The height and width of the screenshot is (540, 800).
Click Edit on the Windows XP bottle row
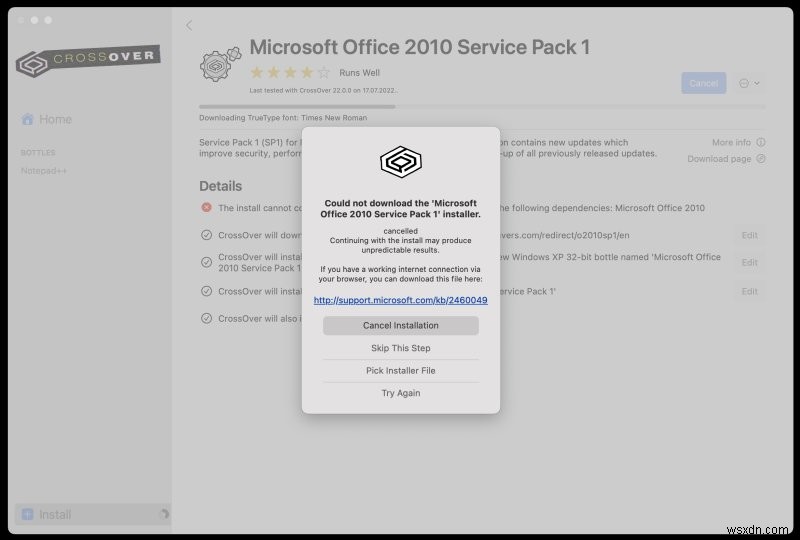click(749, 262)
